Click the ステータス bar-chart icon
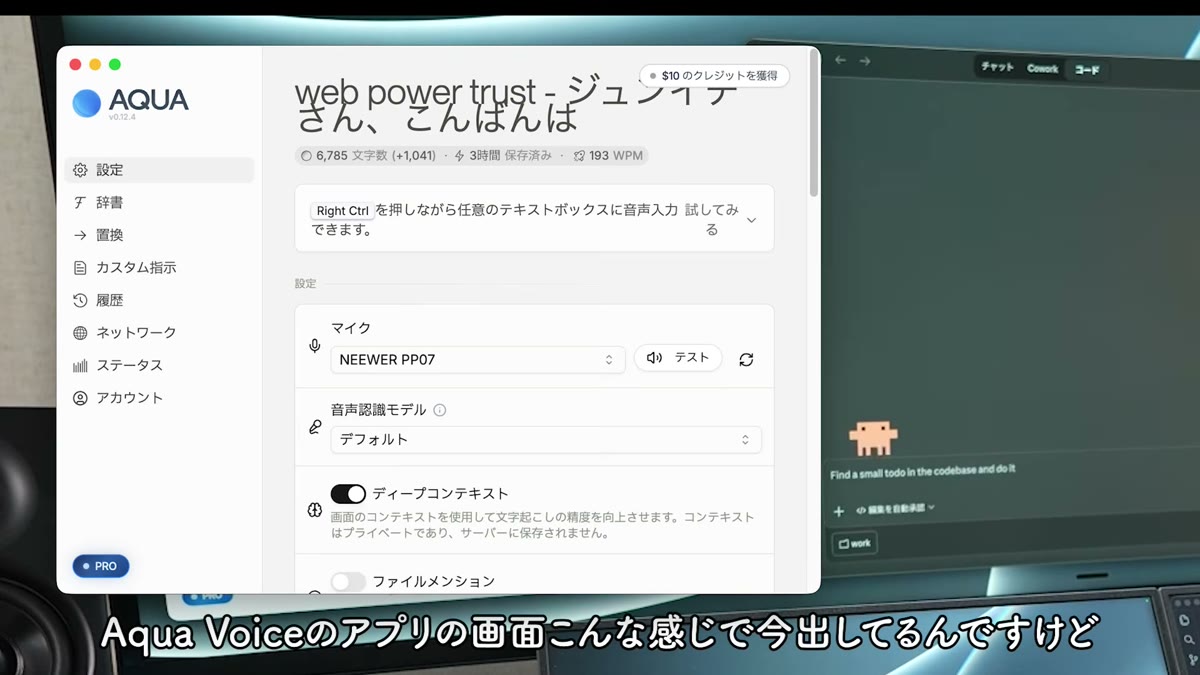The height and width of the screenshot is (675, 1200). tap(80, 365)
